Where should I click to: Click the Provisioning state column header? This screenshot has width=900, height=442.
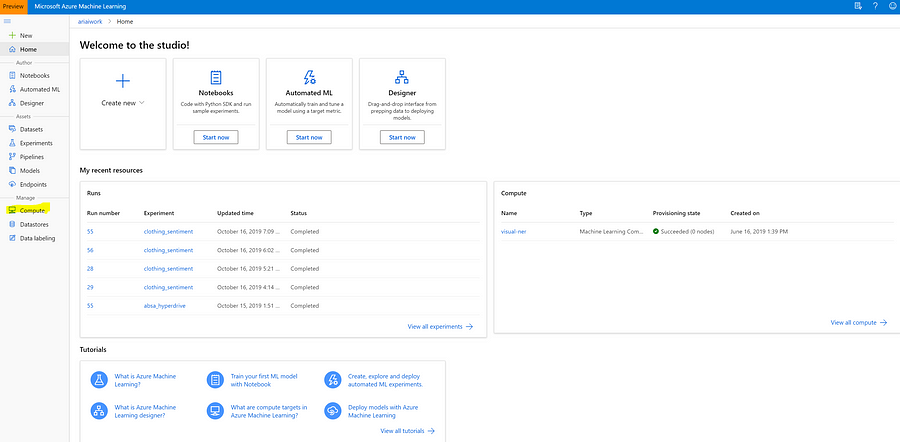tap(677, 213)
